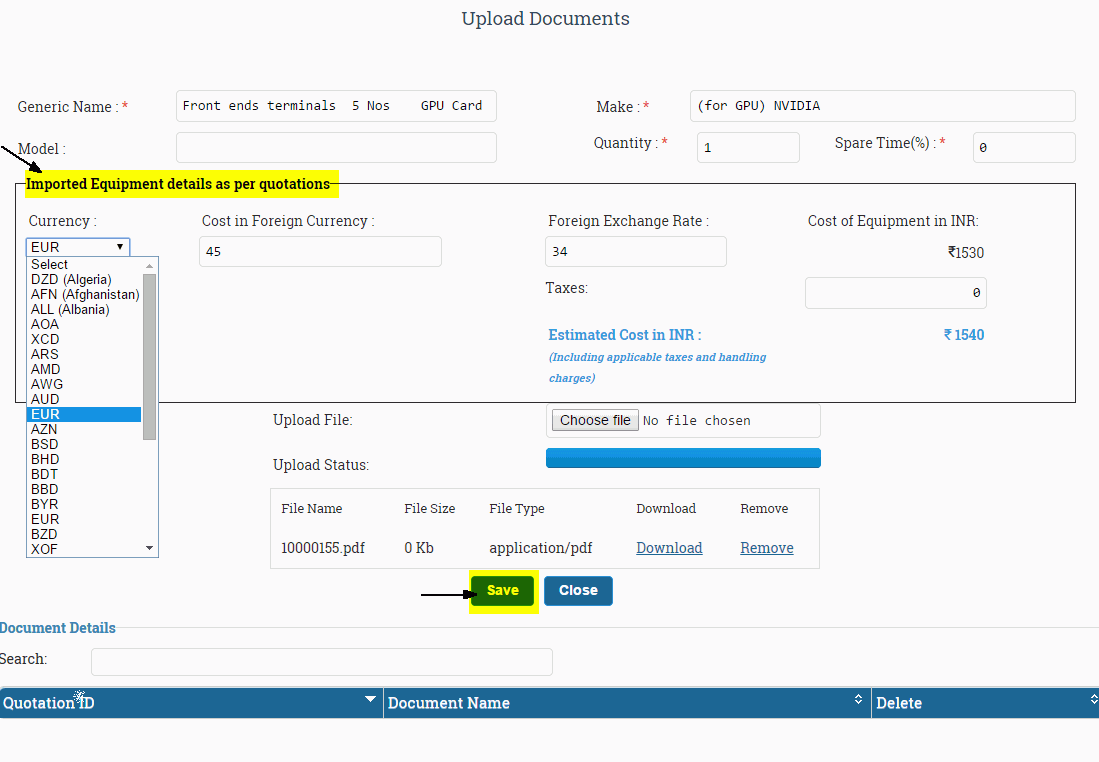Click the Foreign Exchange Rate field
This screenshot has height=762, width=1099.
click(x=635, y=252)
